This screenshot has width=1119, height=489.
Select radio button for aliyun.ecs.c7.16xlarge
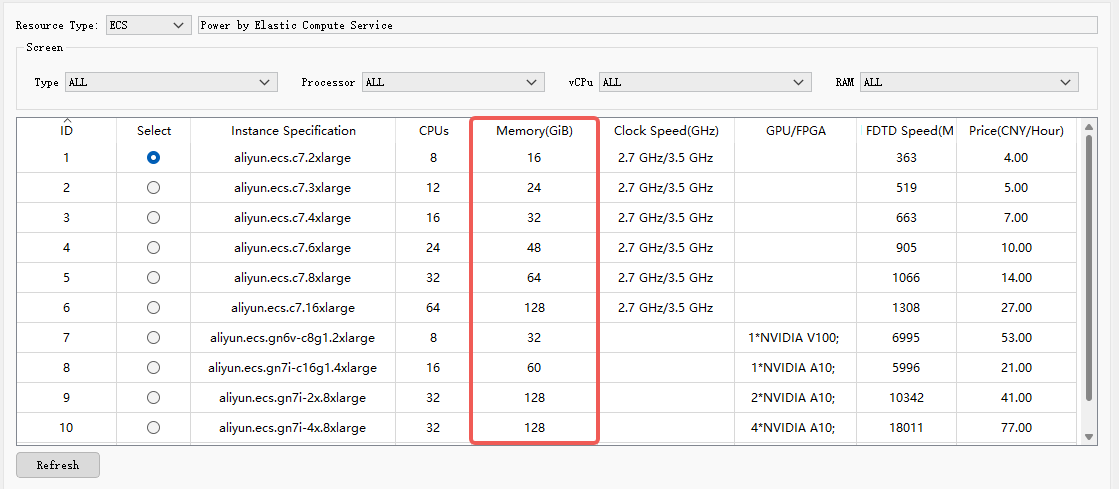[153, 308]
